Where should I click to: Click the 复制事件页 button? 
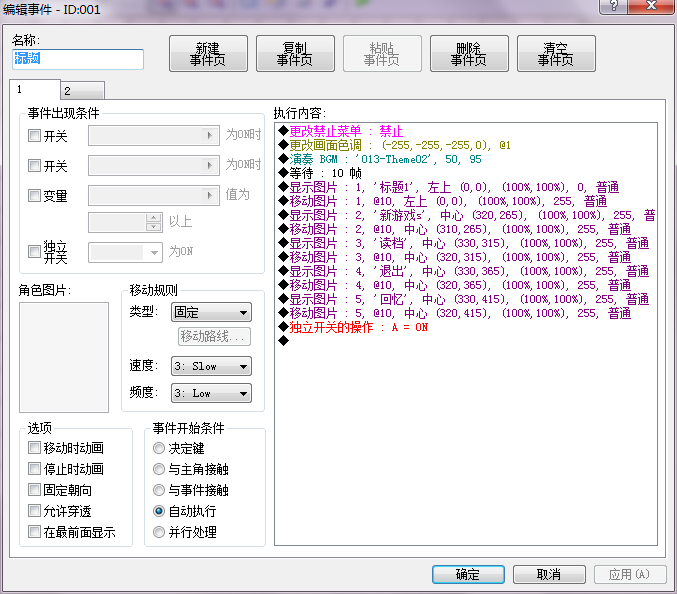(295, 54)
